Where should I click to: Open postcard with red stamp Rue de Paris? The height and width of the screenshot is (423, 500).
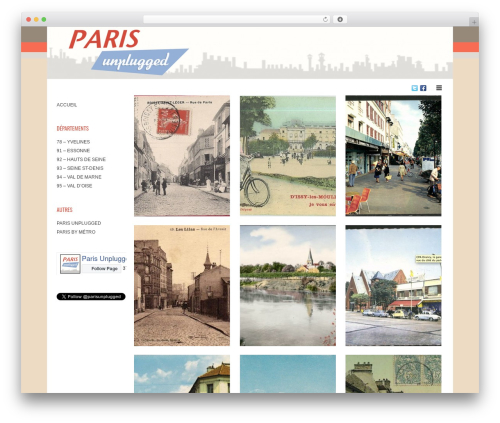tap(182, 156)
